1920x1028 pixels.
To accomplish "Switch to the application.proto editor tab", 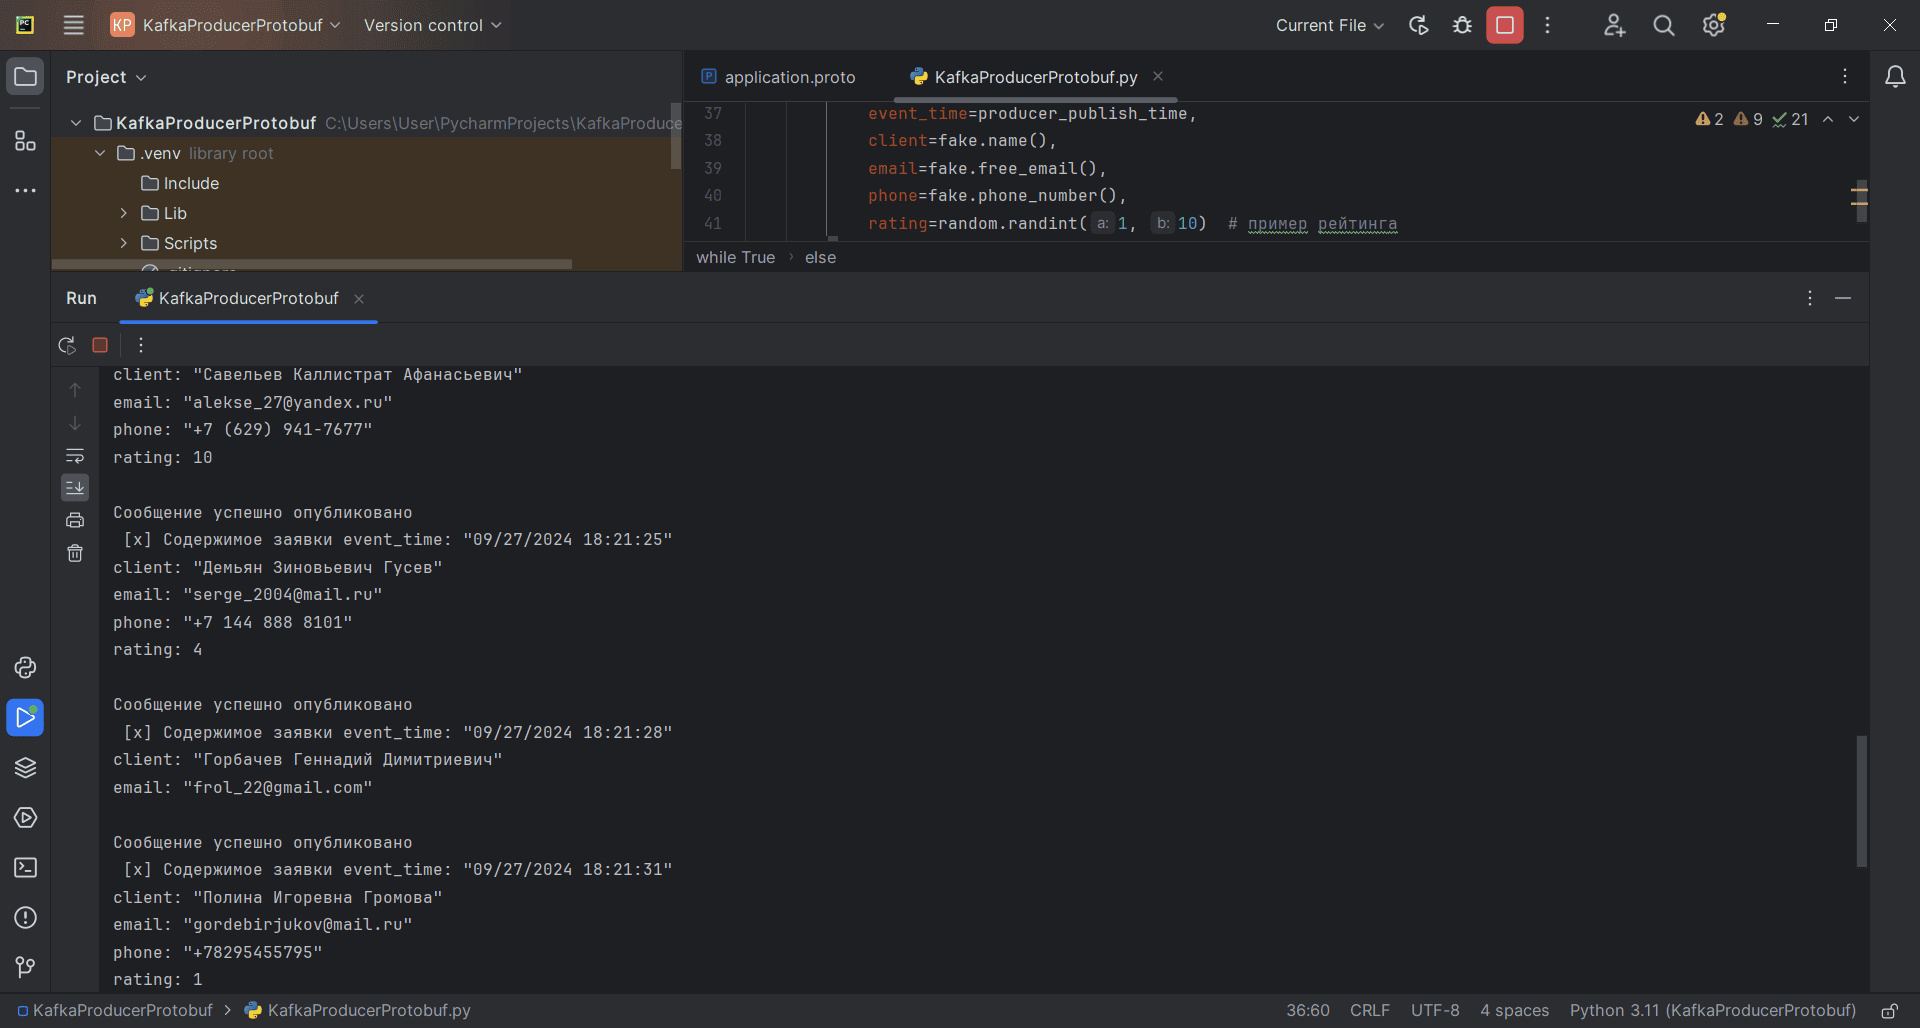I will [x=789, y=77].
